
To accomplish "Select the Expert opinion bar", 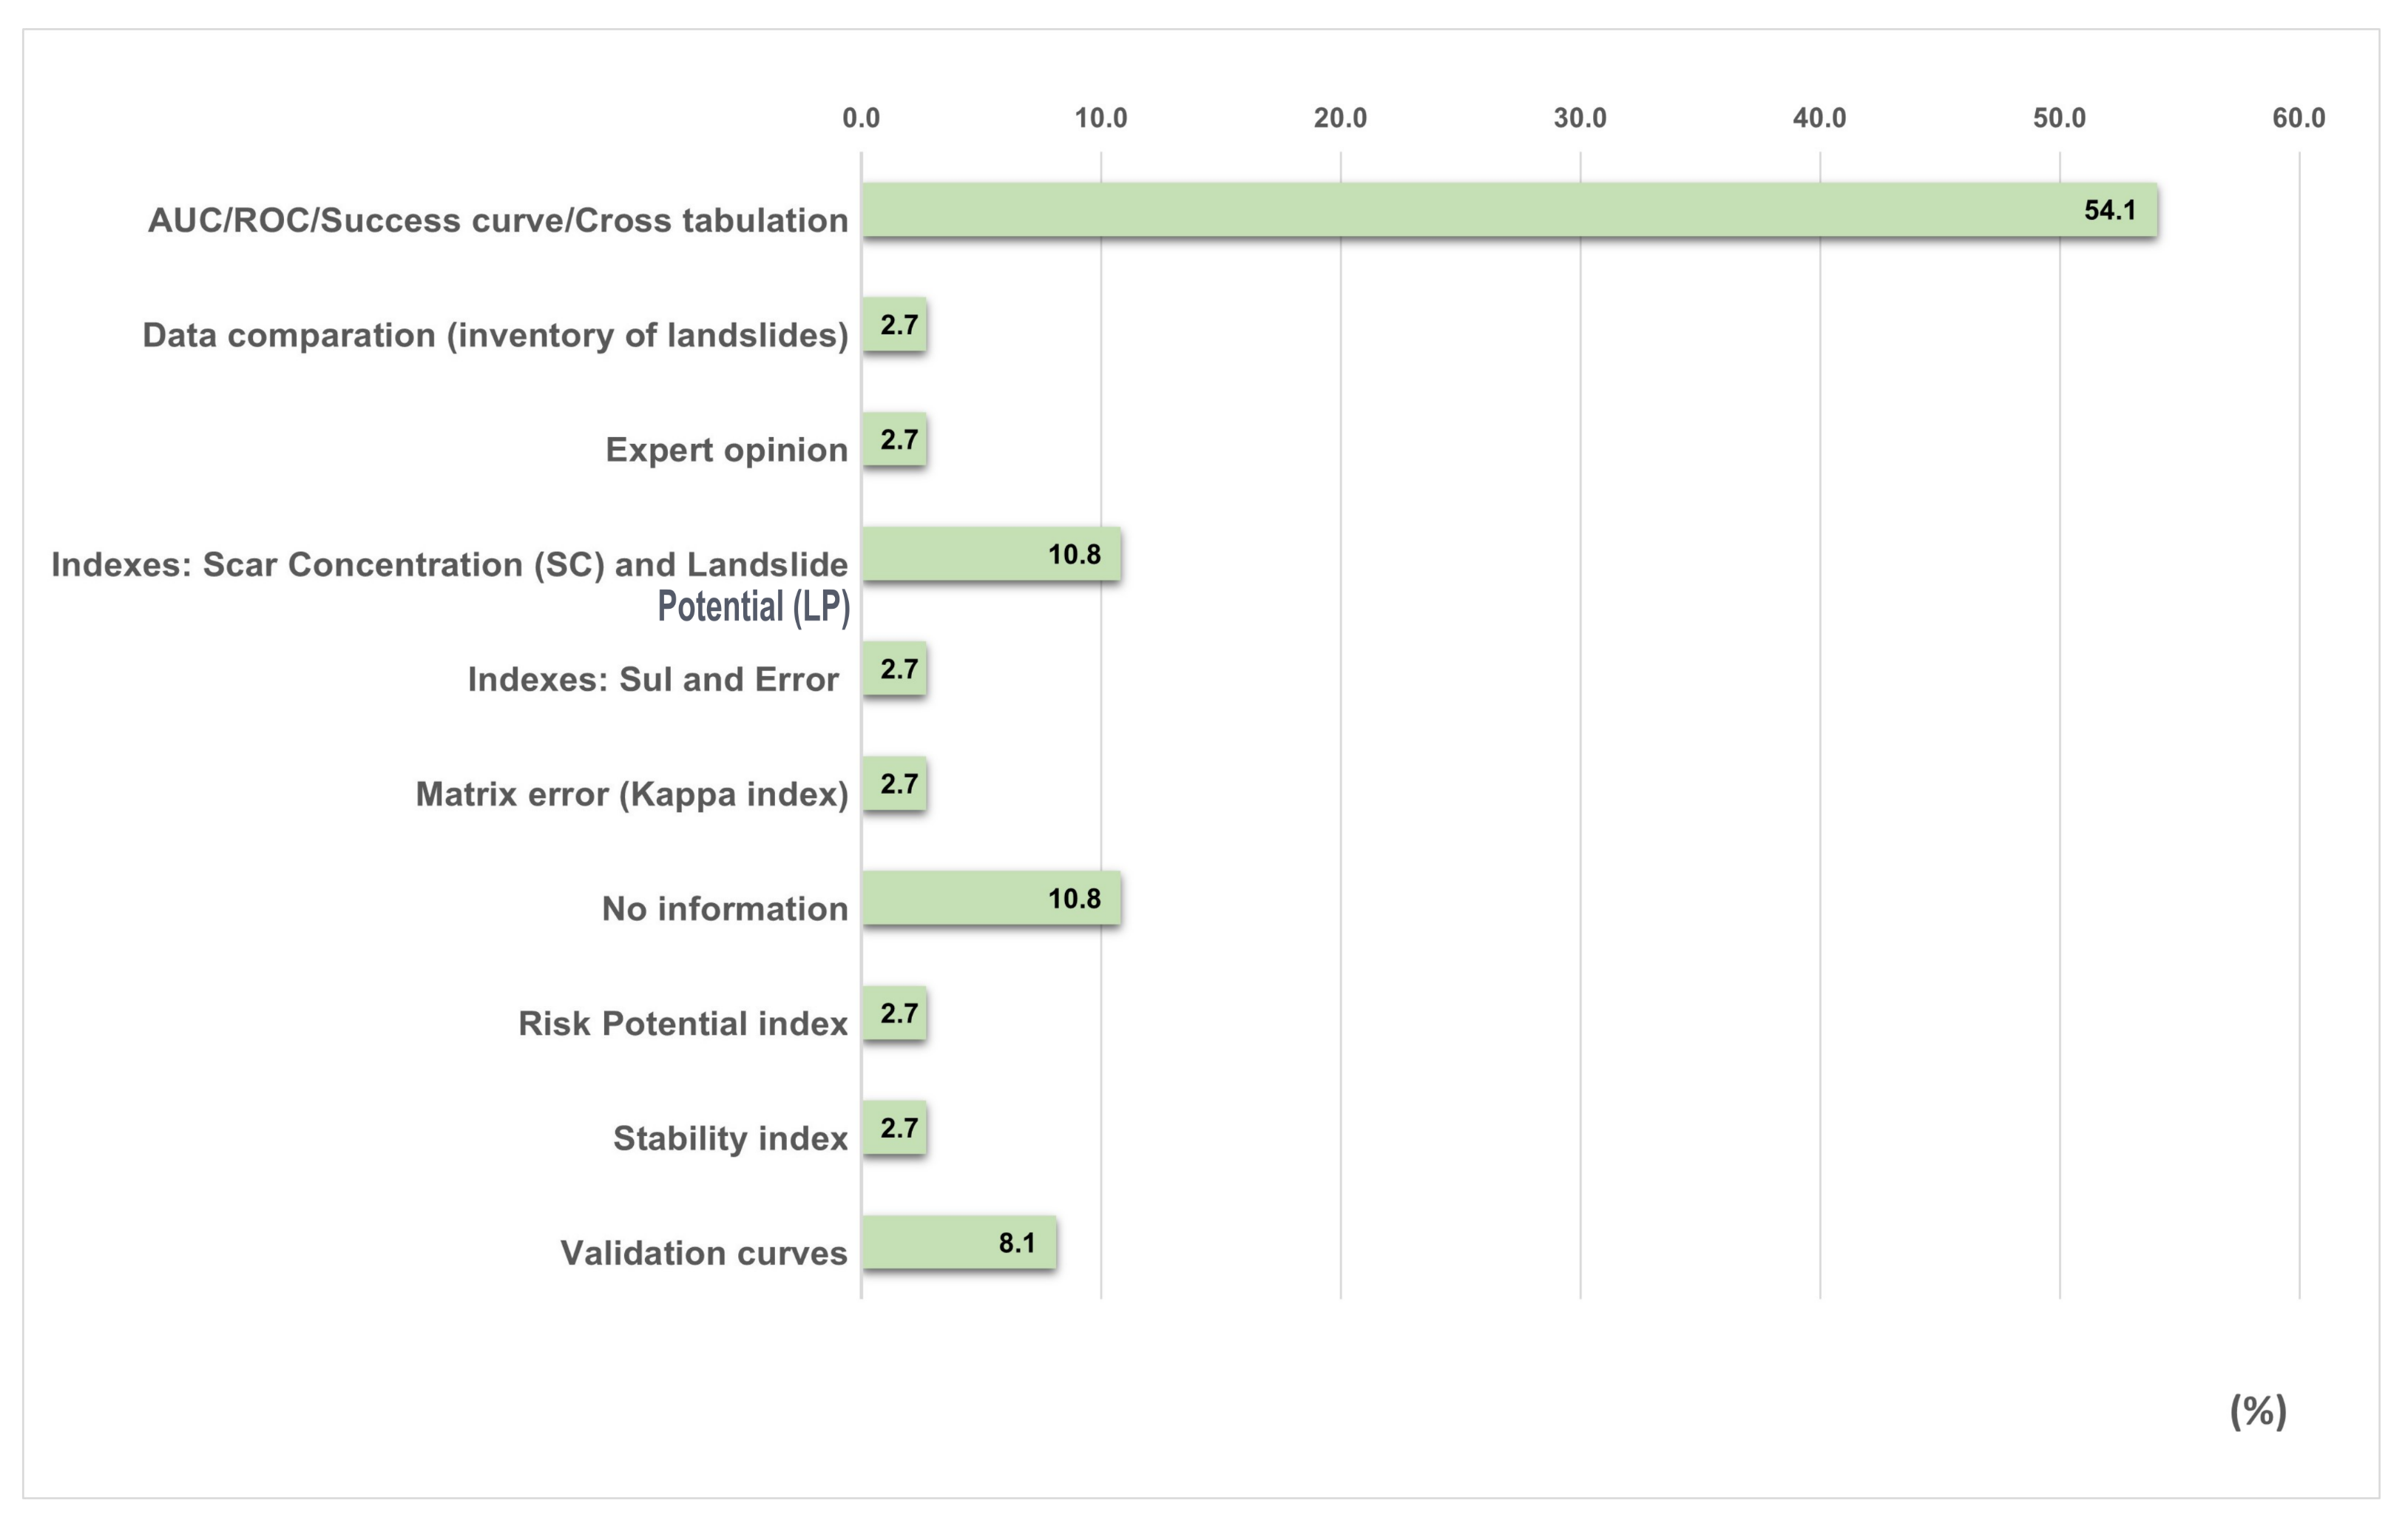I will tap(894, 439).
